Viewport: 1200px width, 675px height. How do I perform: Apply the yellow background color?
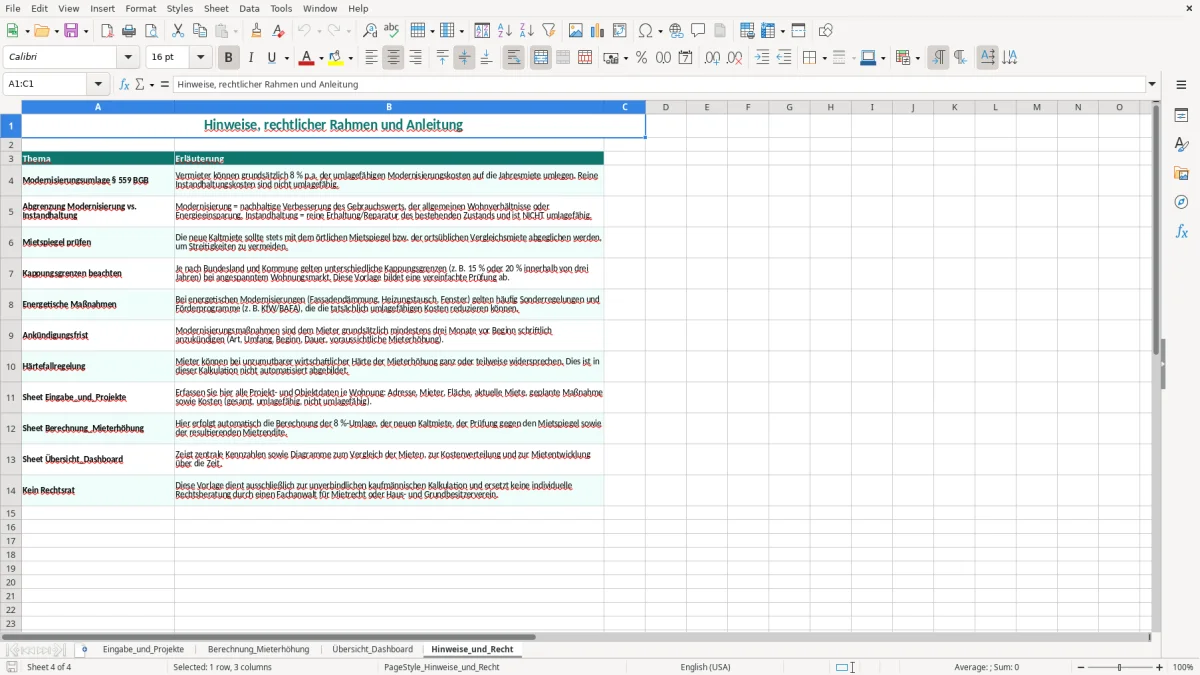(x=335, y=58)
